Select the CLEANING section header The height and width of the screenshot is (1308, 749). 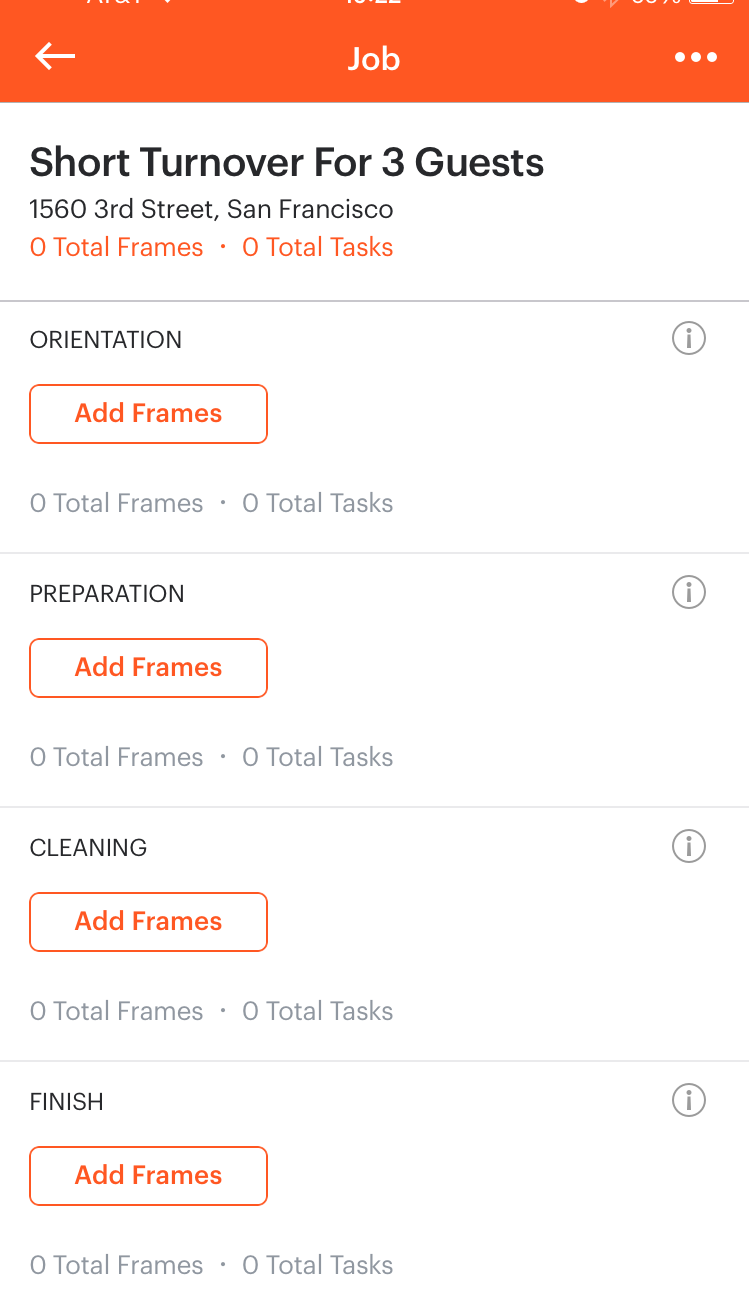(x=88, y=847)
